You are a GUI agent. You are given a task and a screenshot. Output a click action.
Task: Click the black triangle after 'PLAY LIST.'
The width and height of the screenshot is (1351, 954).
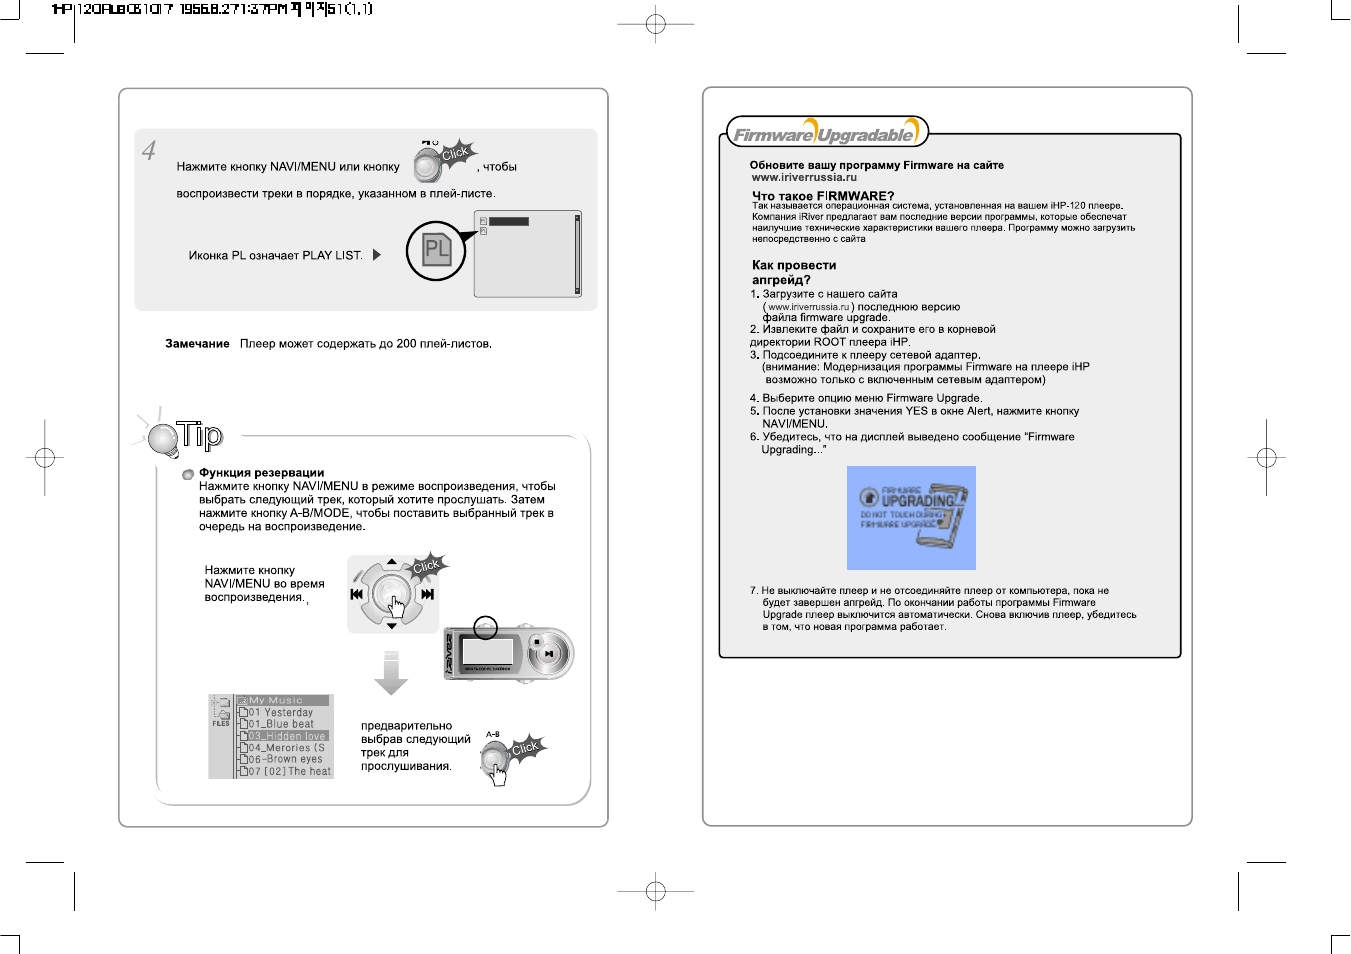pyautogui.click(x=377, y=255)
